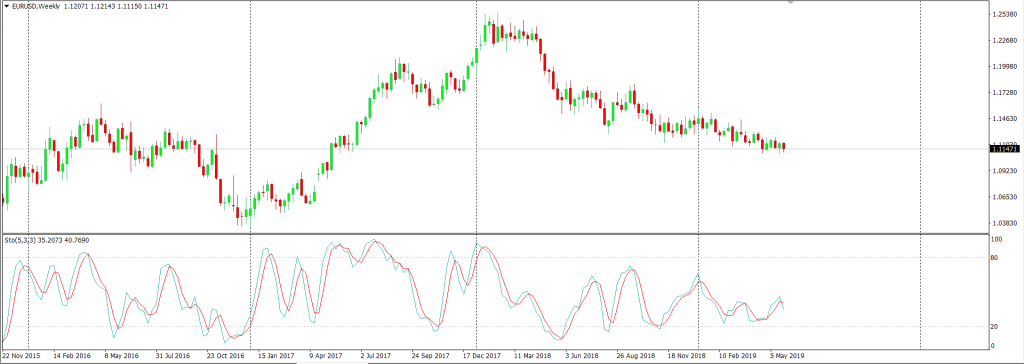Select the latest red candle at chart end
The image size is (1024, 364).
[x=783, y=146]
